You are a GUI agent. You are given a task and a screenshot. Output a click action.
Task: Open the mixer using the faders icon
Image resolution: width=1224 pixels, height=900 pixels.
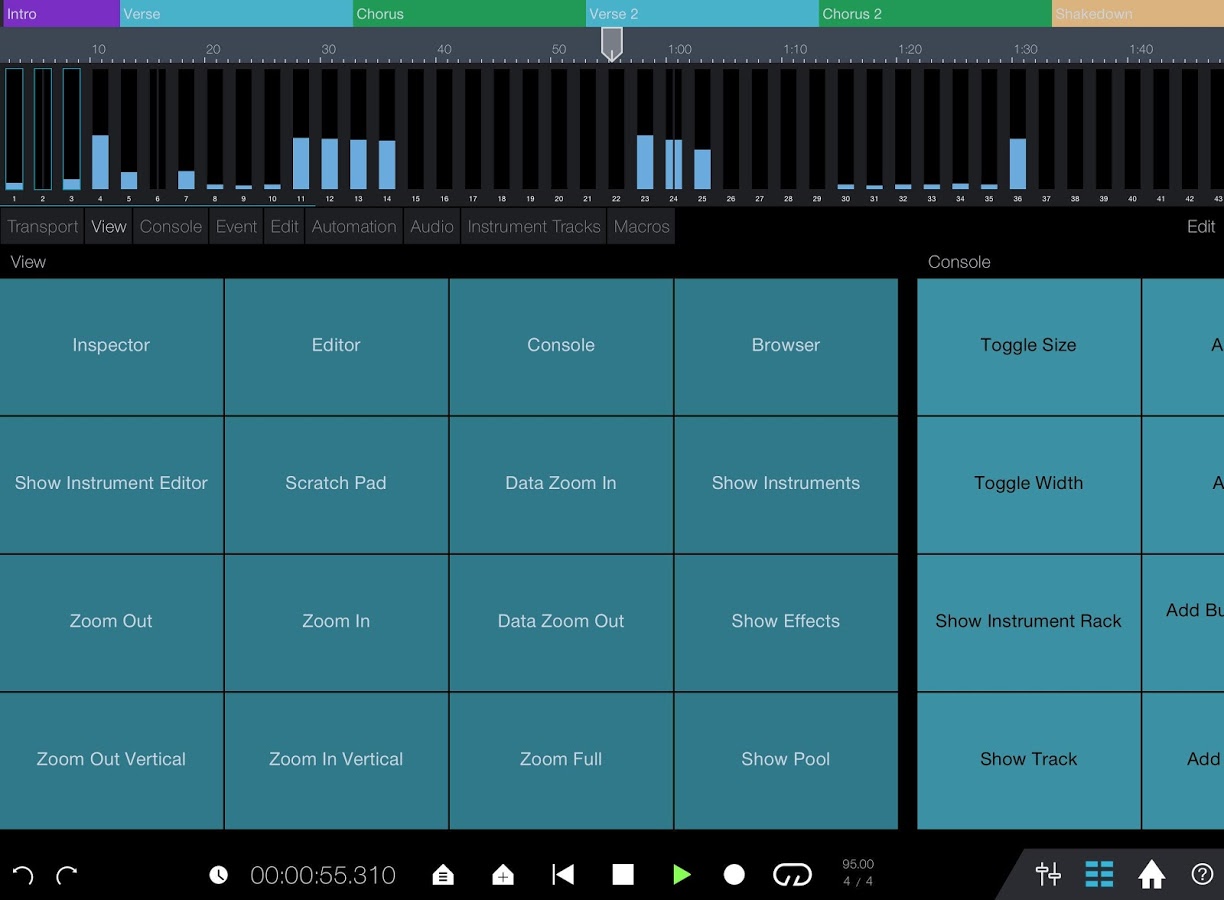[1047, 874]
